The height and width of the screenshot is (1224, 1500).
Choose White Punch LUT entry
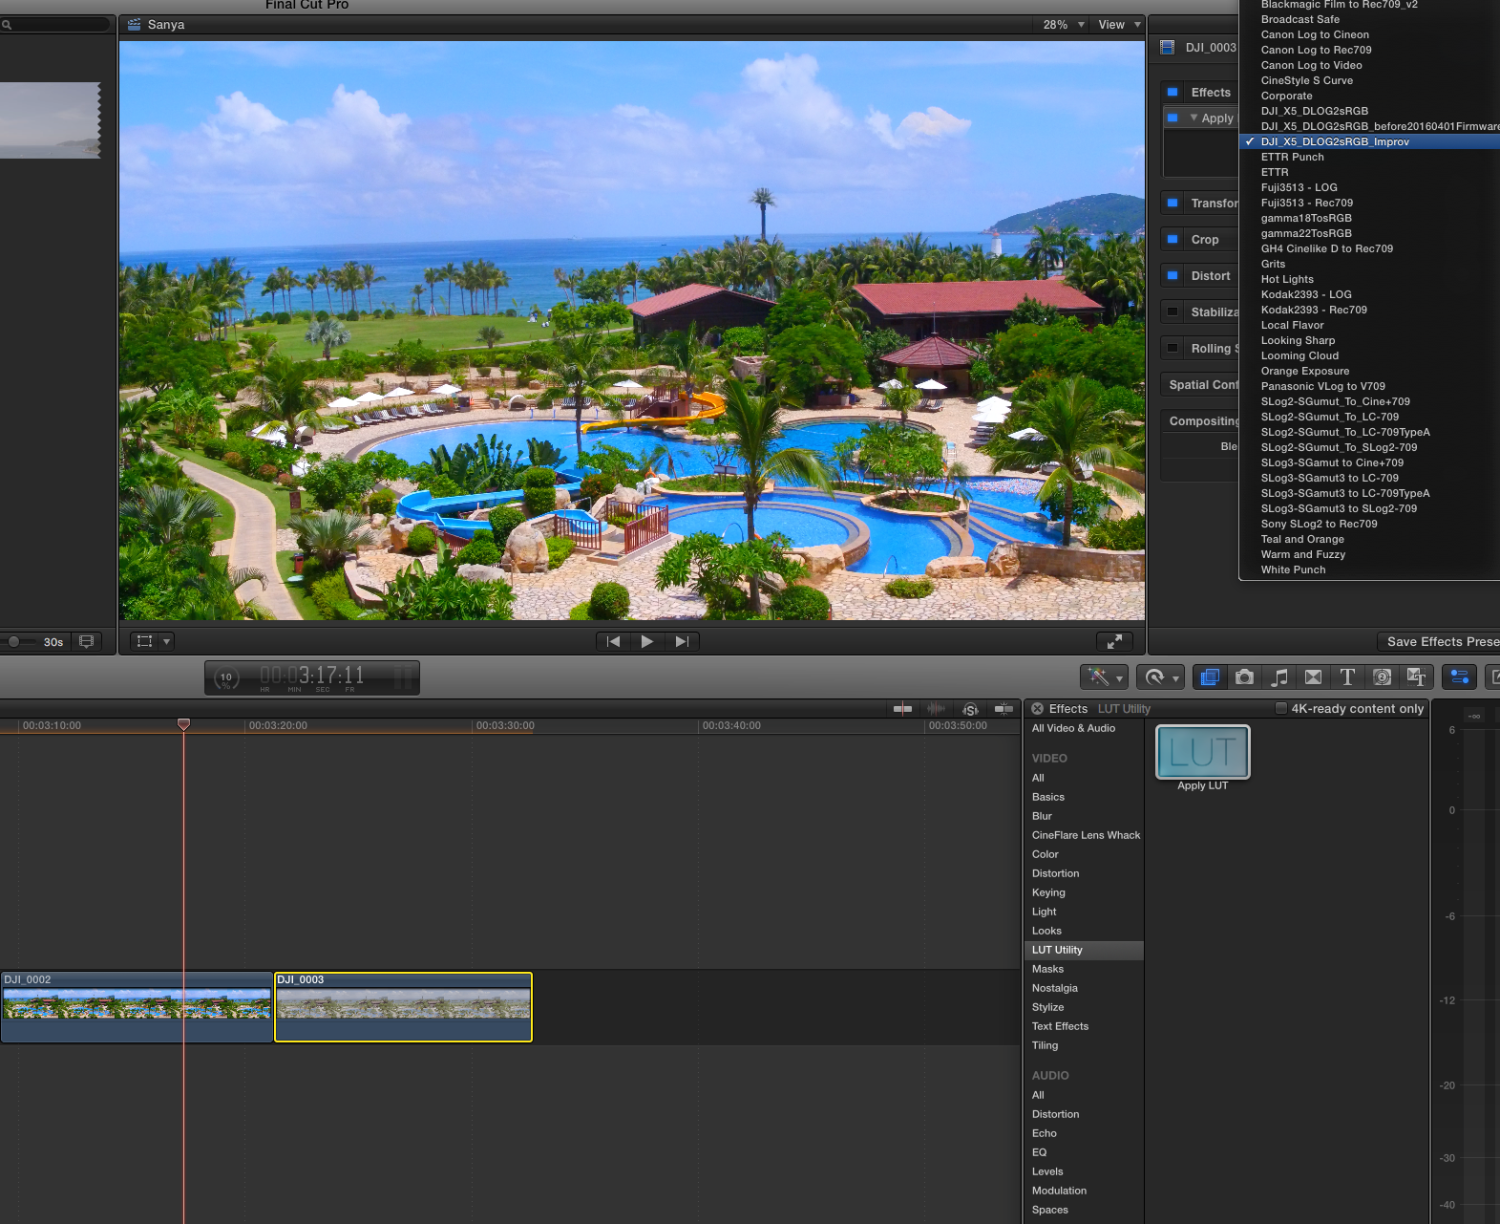tap(1293, 570)
